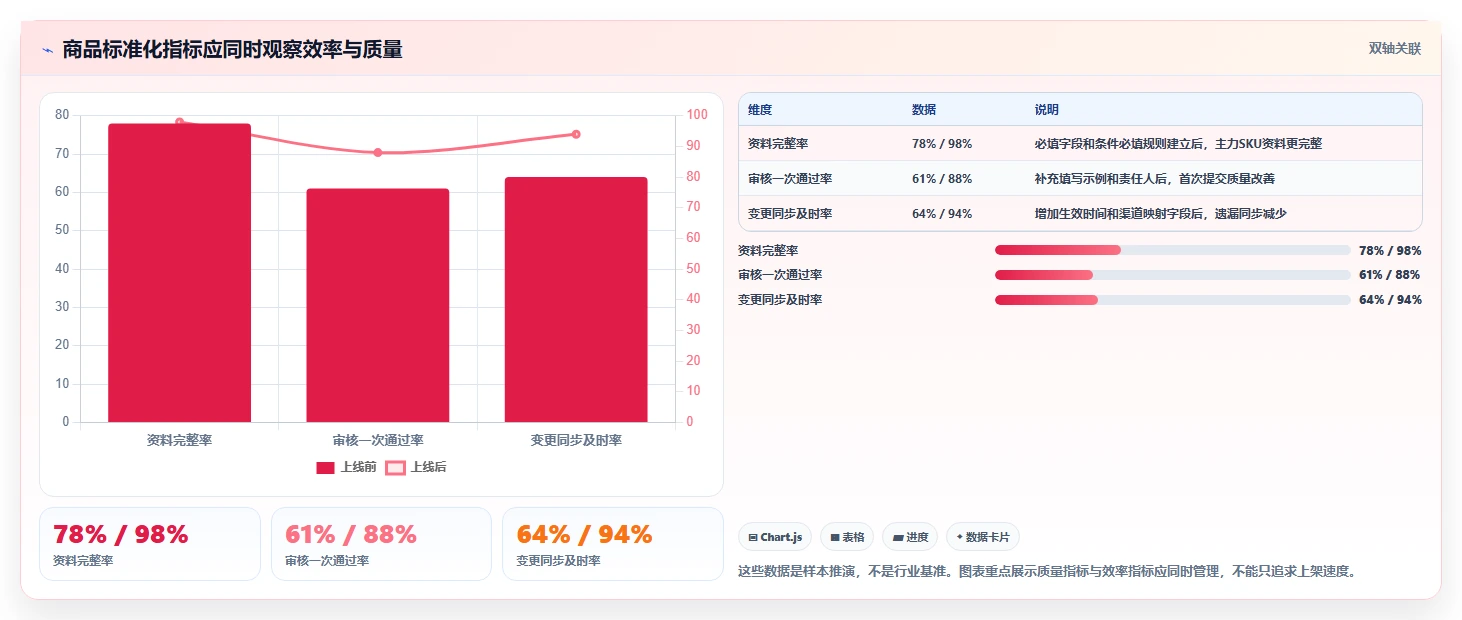
Task: Click the line point above 变更同步及时率 bar
Action: point(576,134)
